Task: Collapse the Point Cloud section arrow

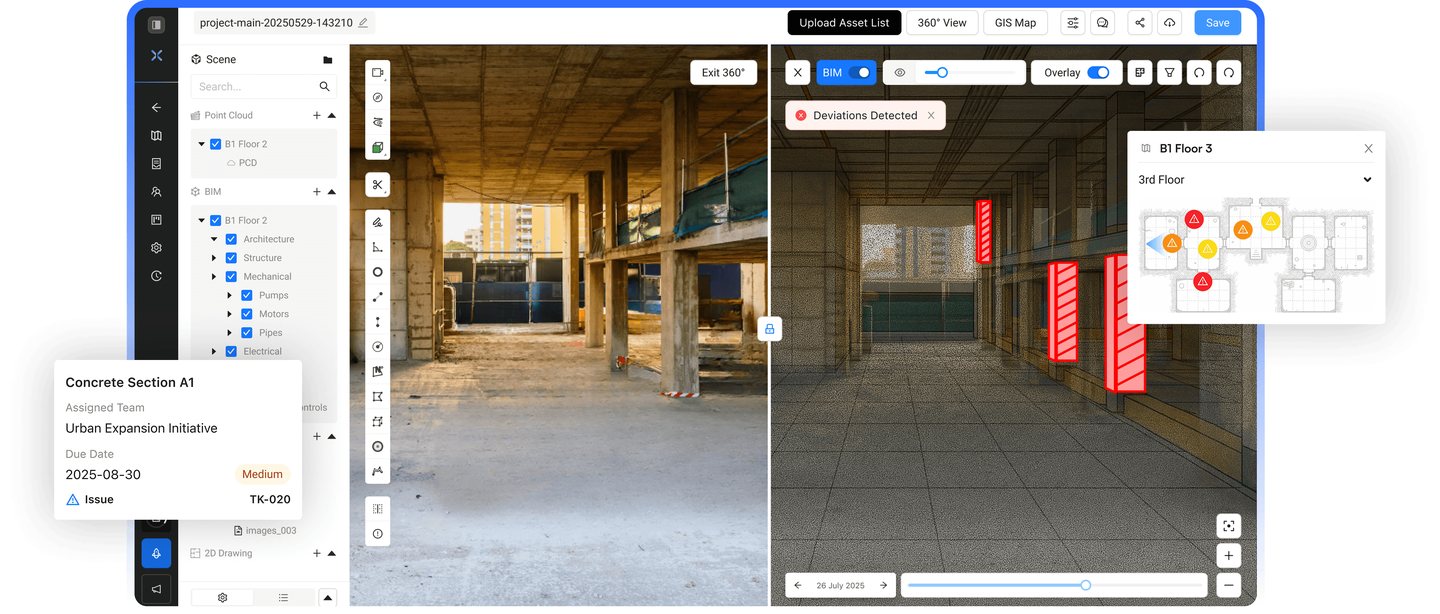Action: coord(331,115)
